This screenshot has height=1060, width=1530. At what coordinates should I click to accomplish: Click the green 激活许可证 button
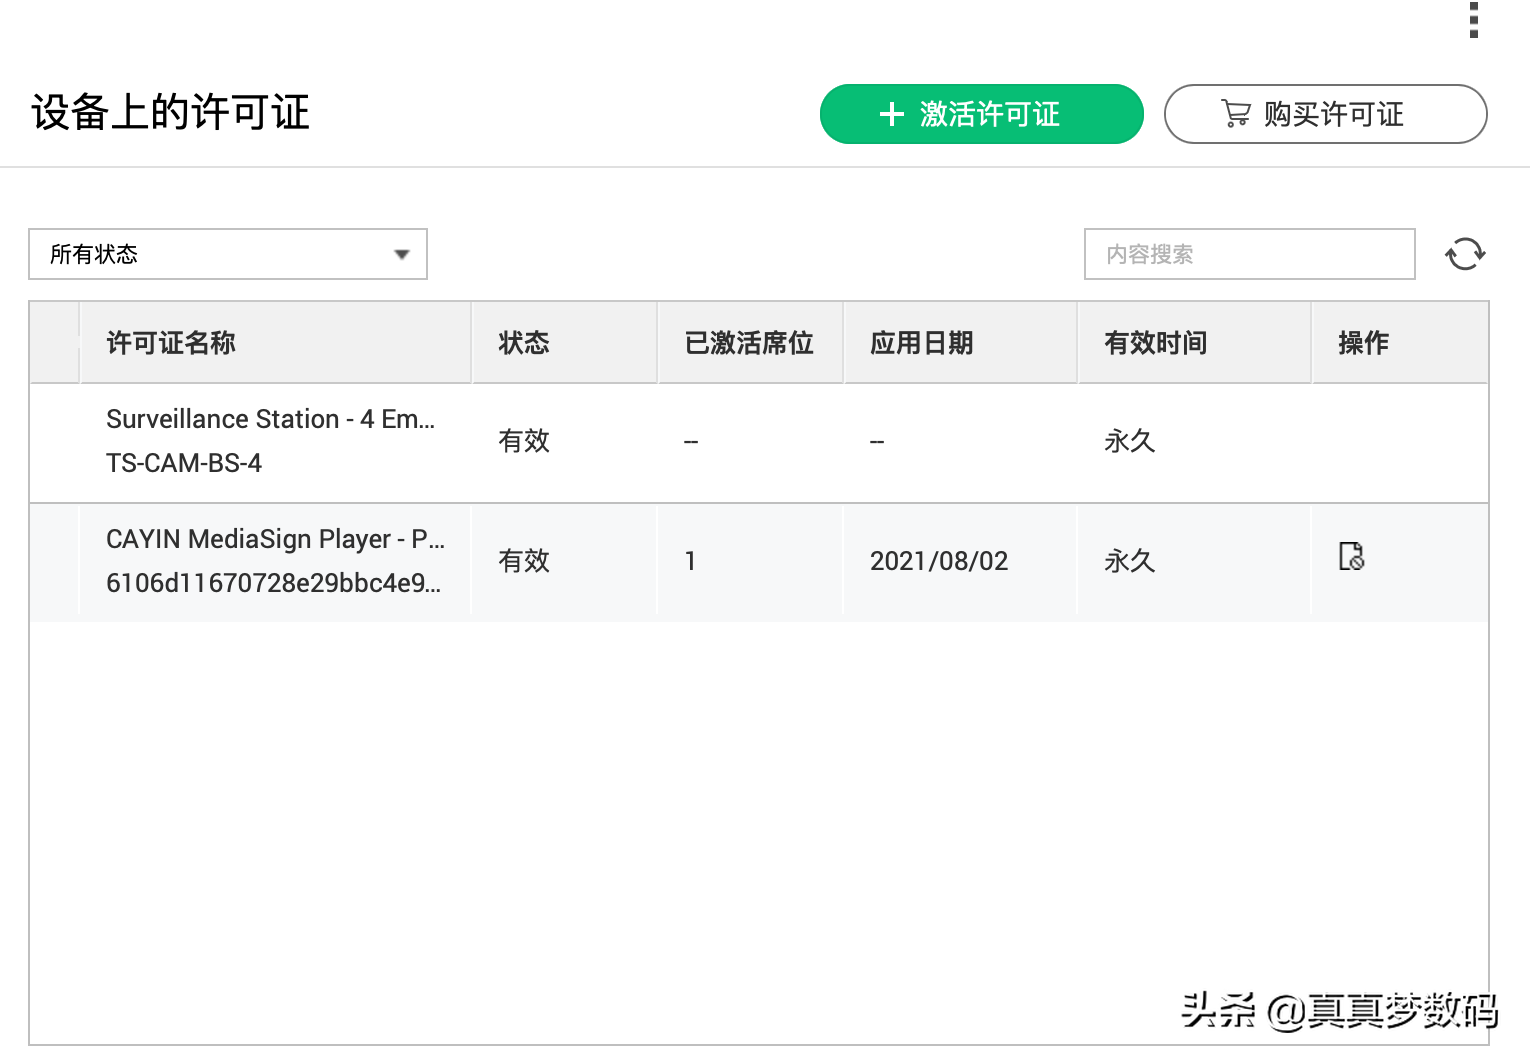pyautogui.click(x=981, y=114)
